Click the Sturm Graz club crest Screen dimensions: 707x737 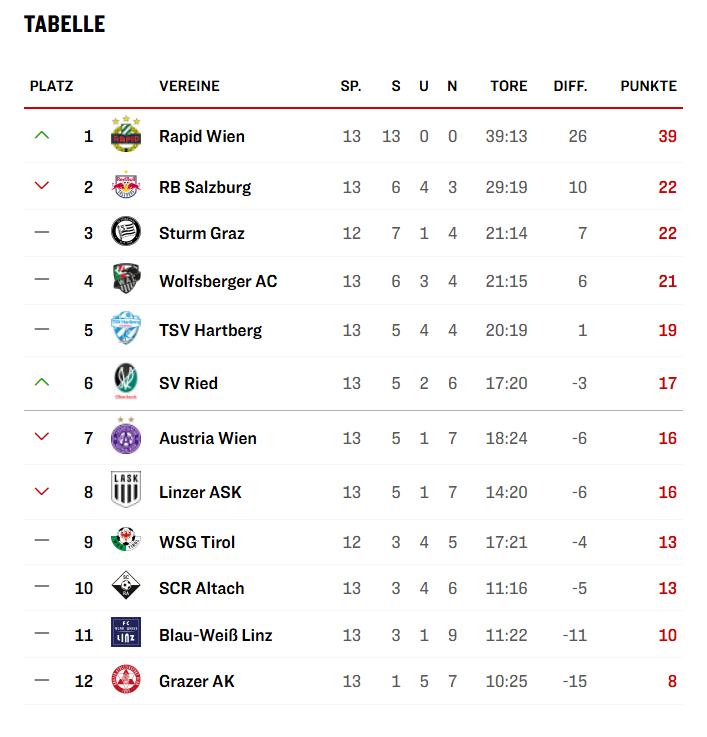point(125,233)
